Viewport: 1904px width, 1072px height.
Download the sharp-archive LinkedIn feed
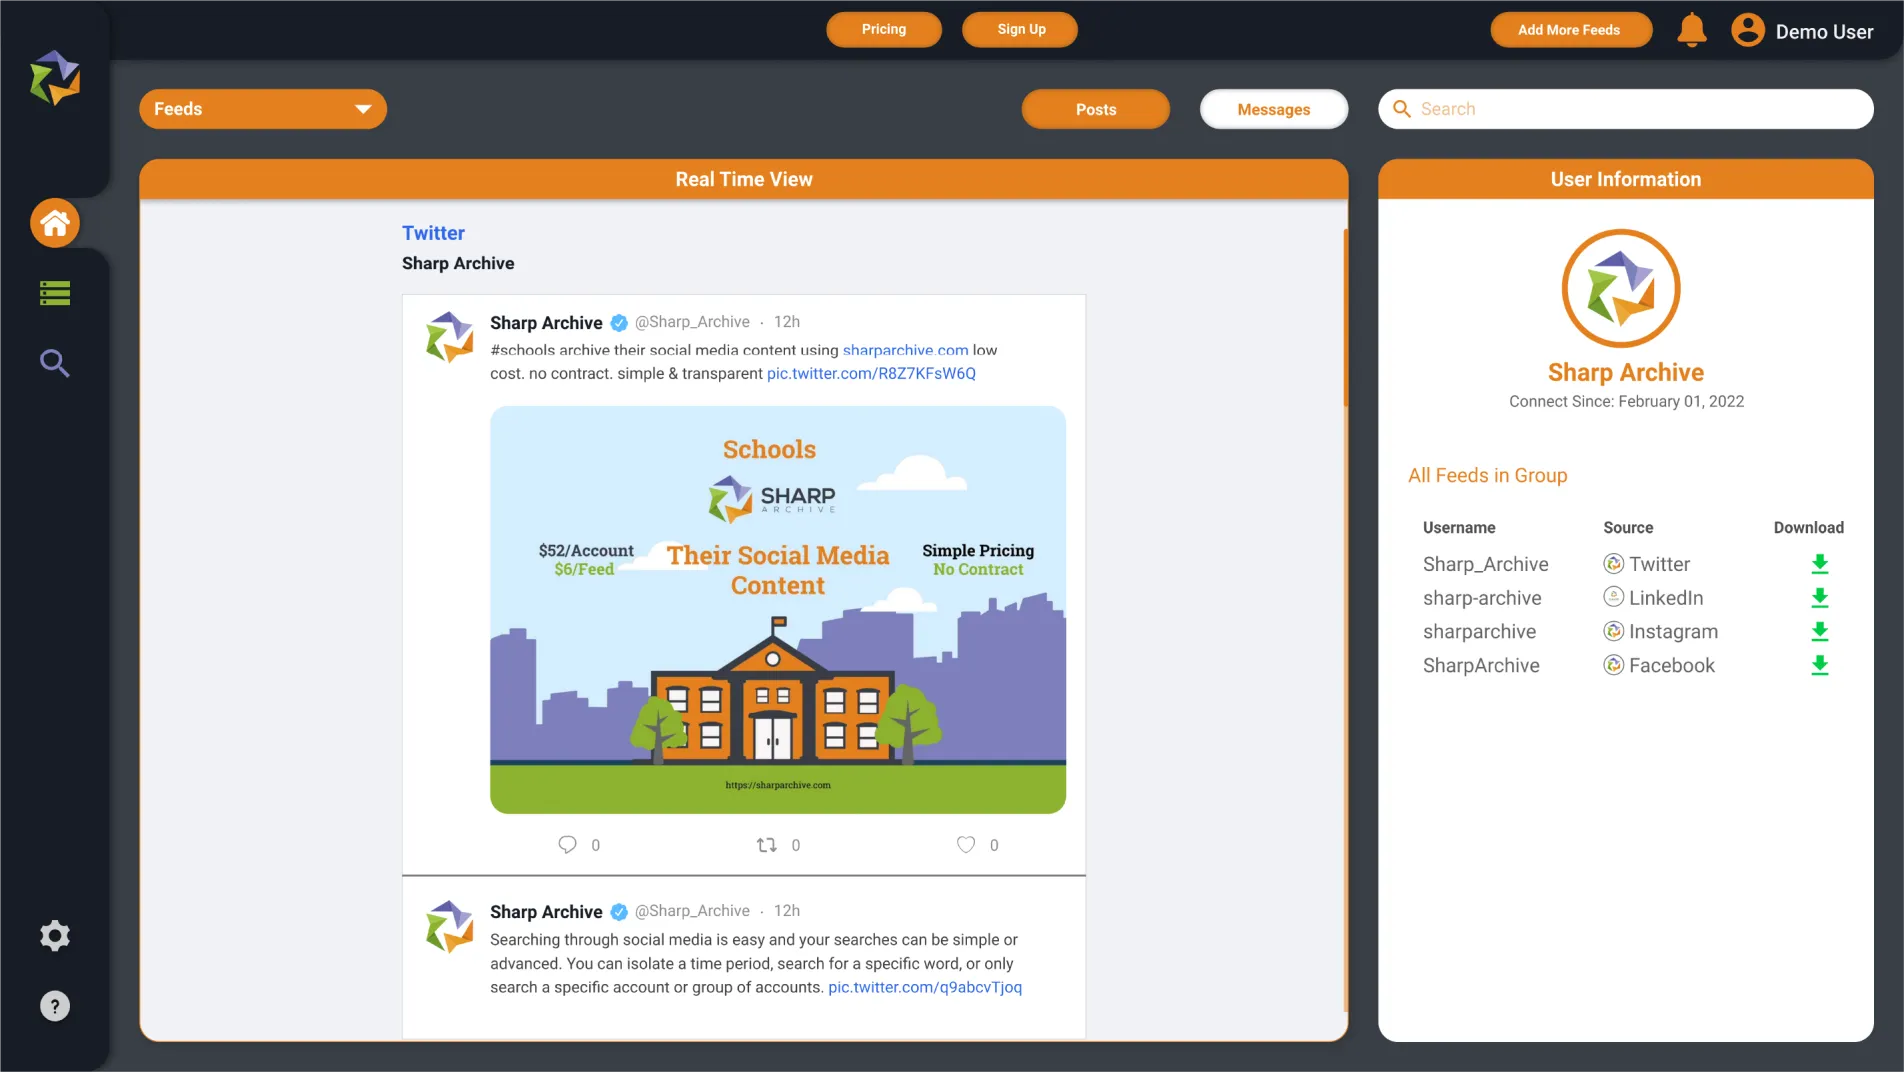tap(1820, 598)
